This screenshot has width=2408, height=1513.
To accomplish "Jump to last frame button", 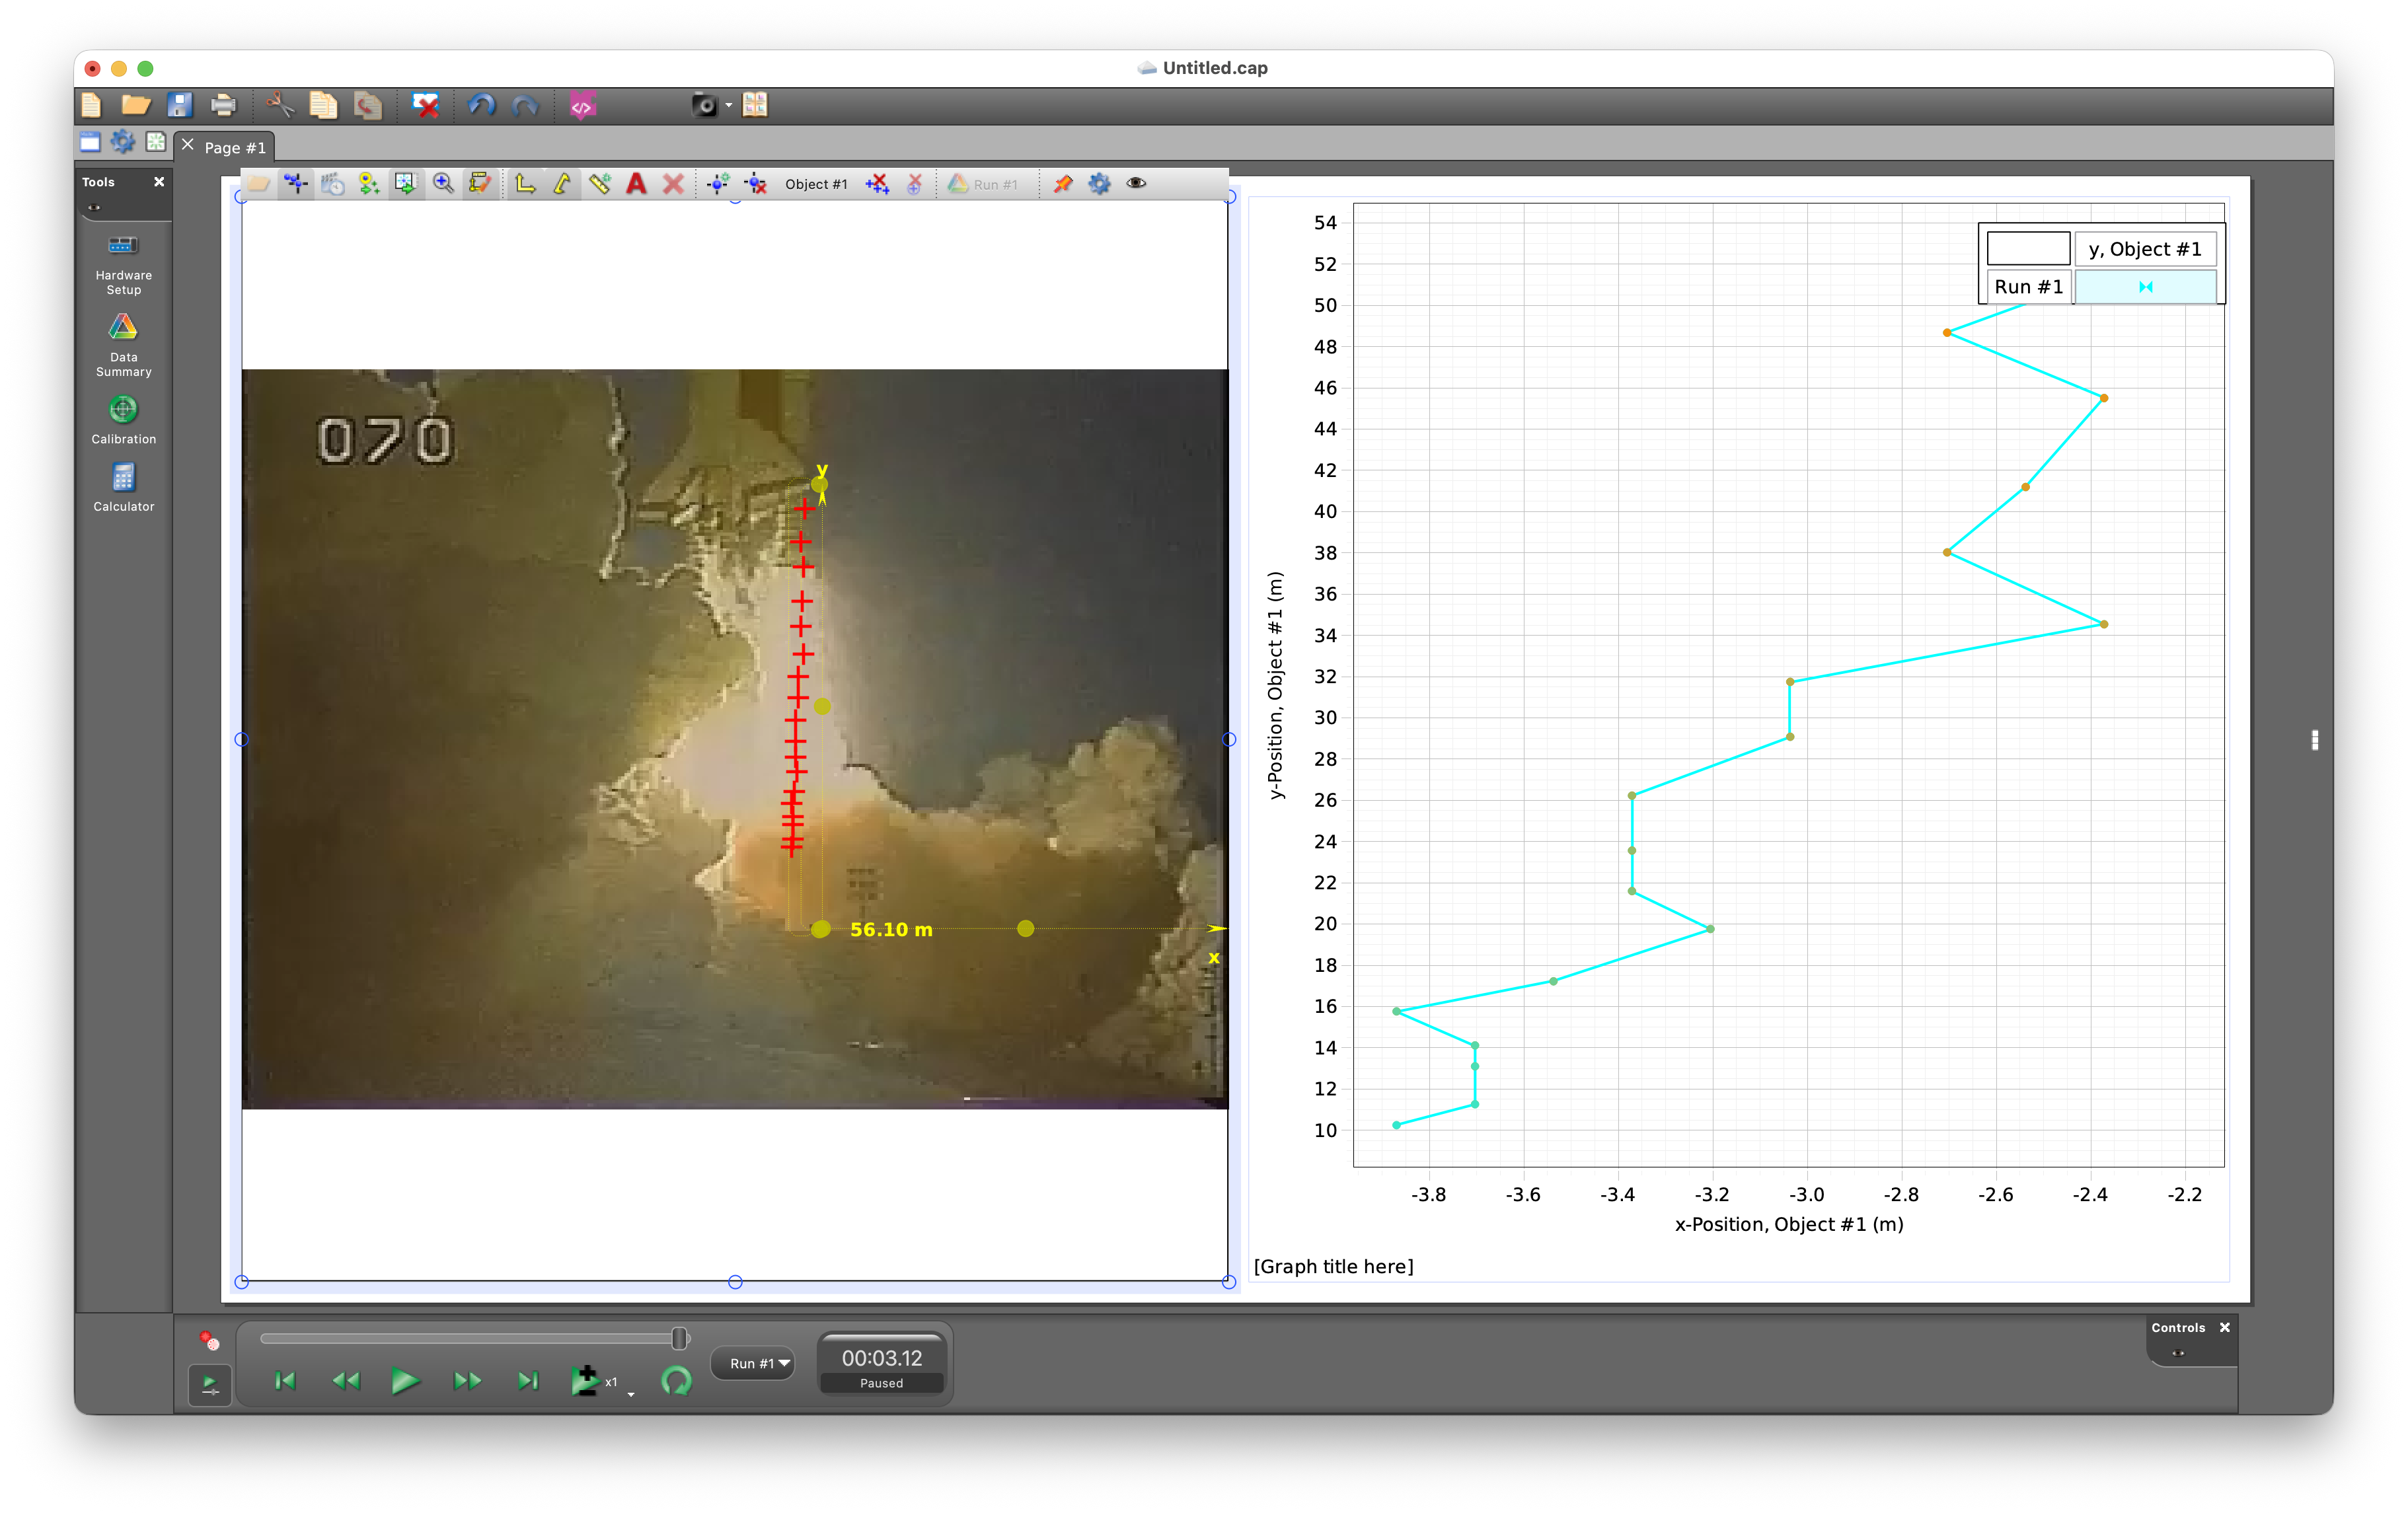I will pyautogui.click(x=528, y=1381).
